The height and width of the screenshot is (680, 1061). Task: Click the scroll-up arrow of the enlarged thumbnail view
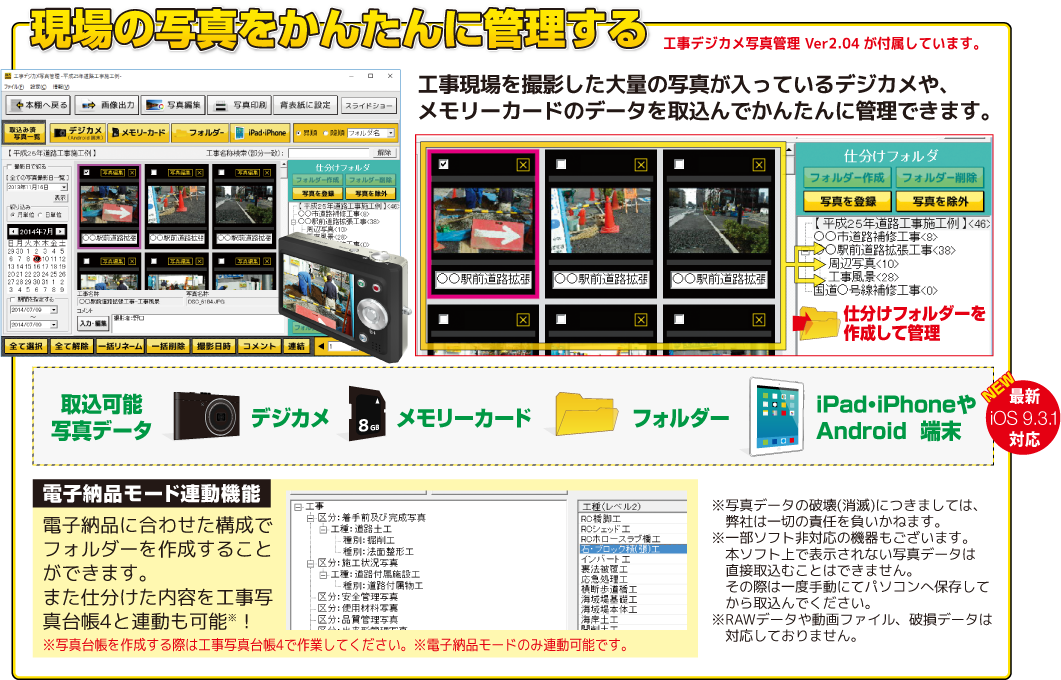coord(790,149)
